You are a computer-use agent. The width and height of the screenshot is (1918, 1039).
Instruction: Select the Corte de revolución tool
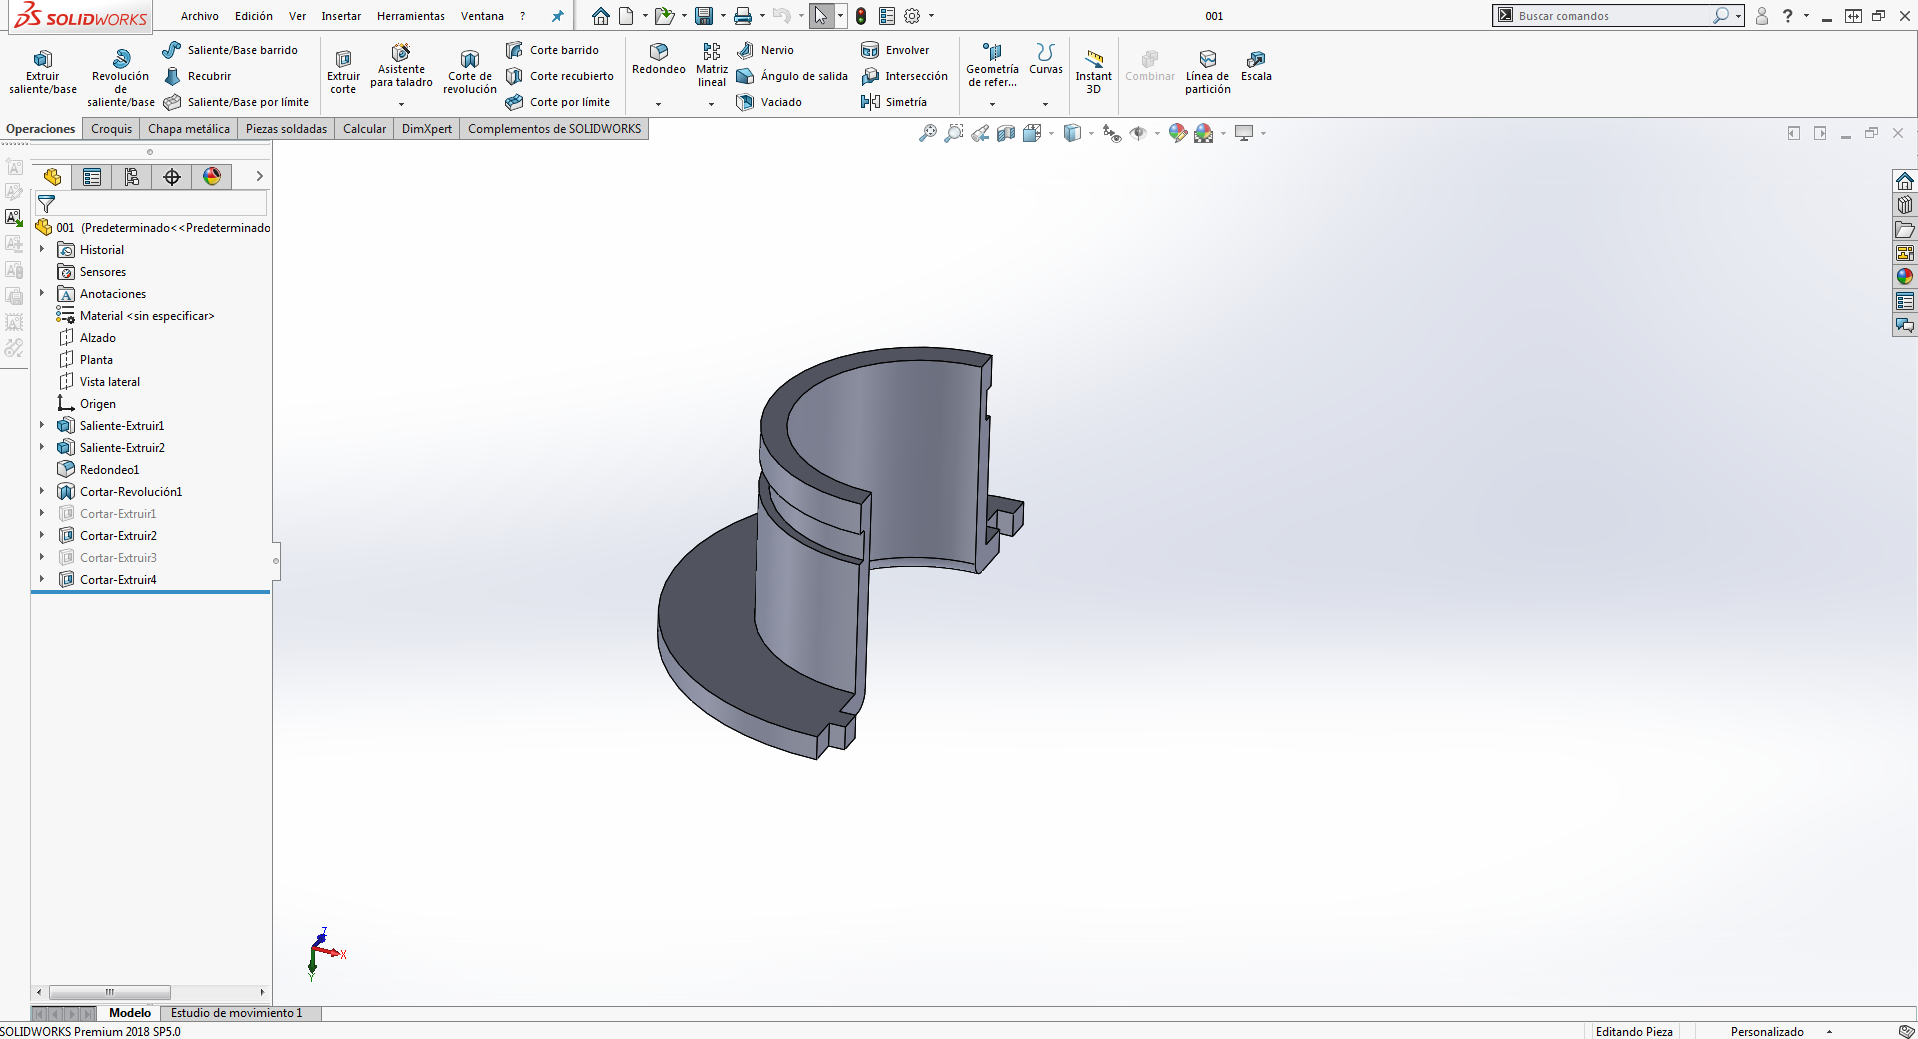coord(470,71)
